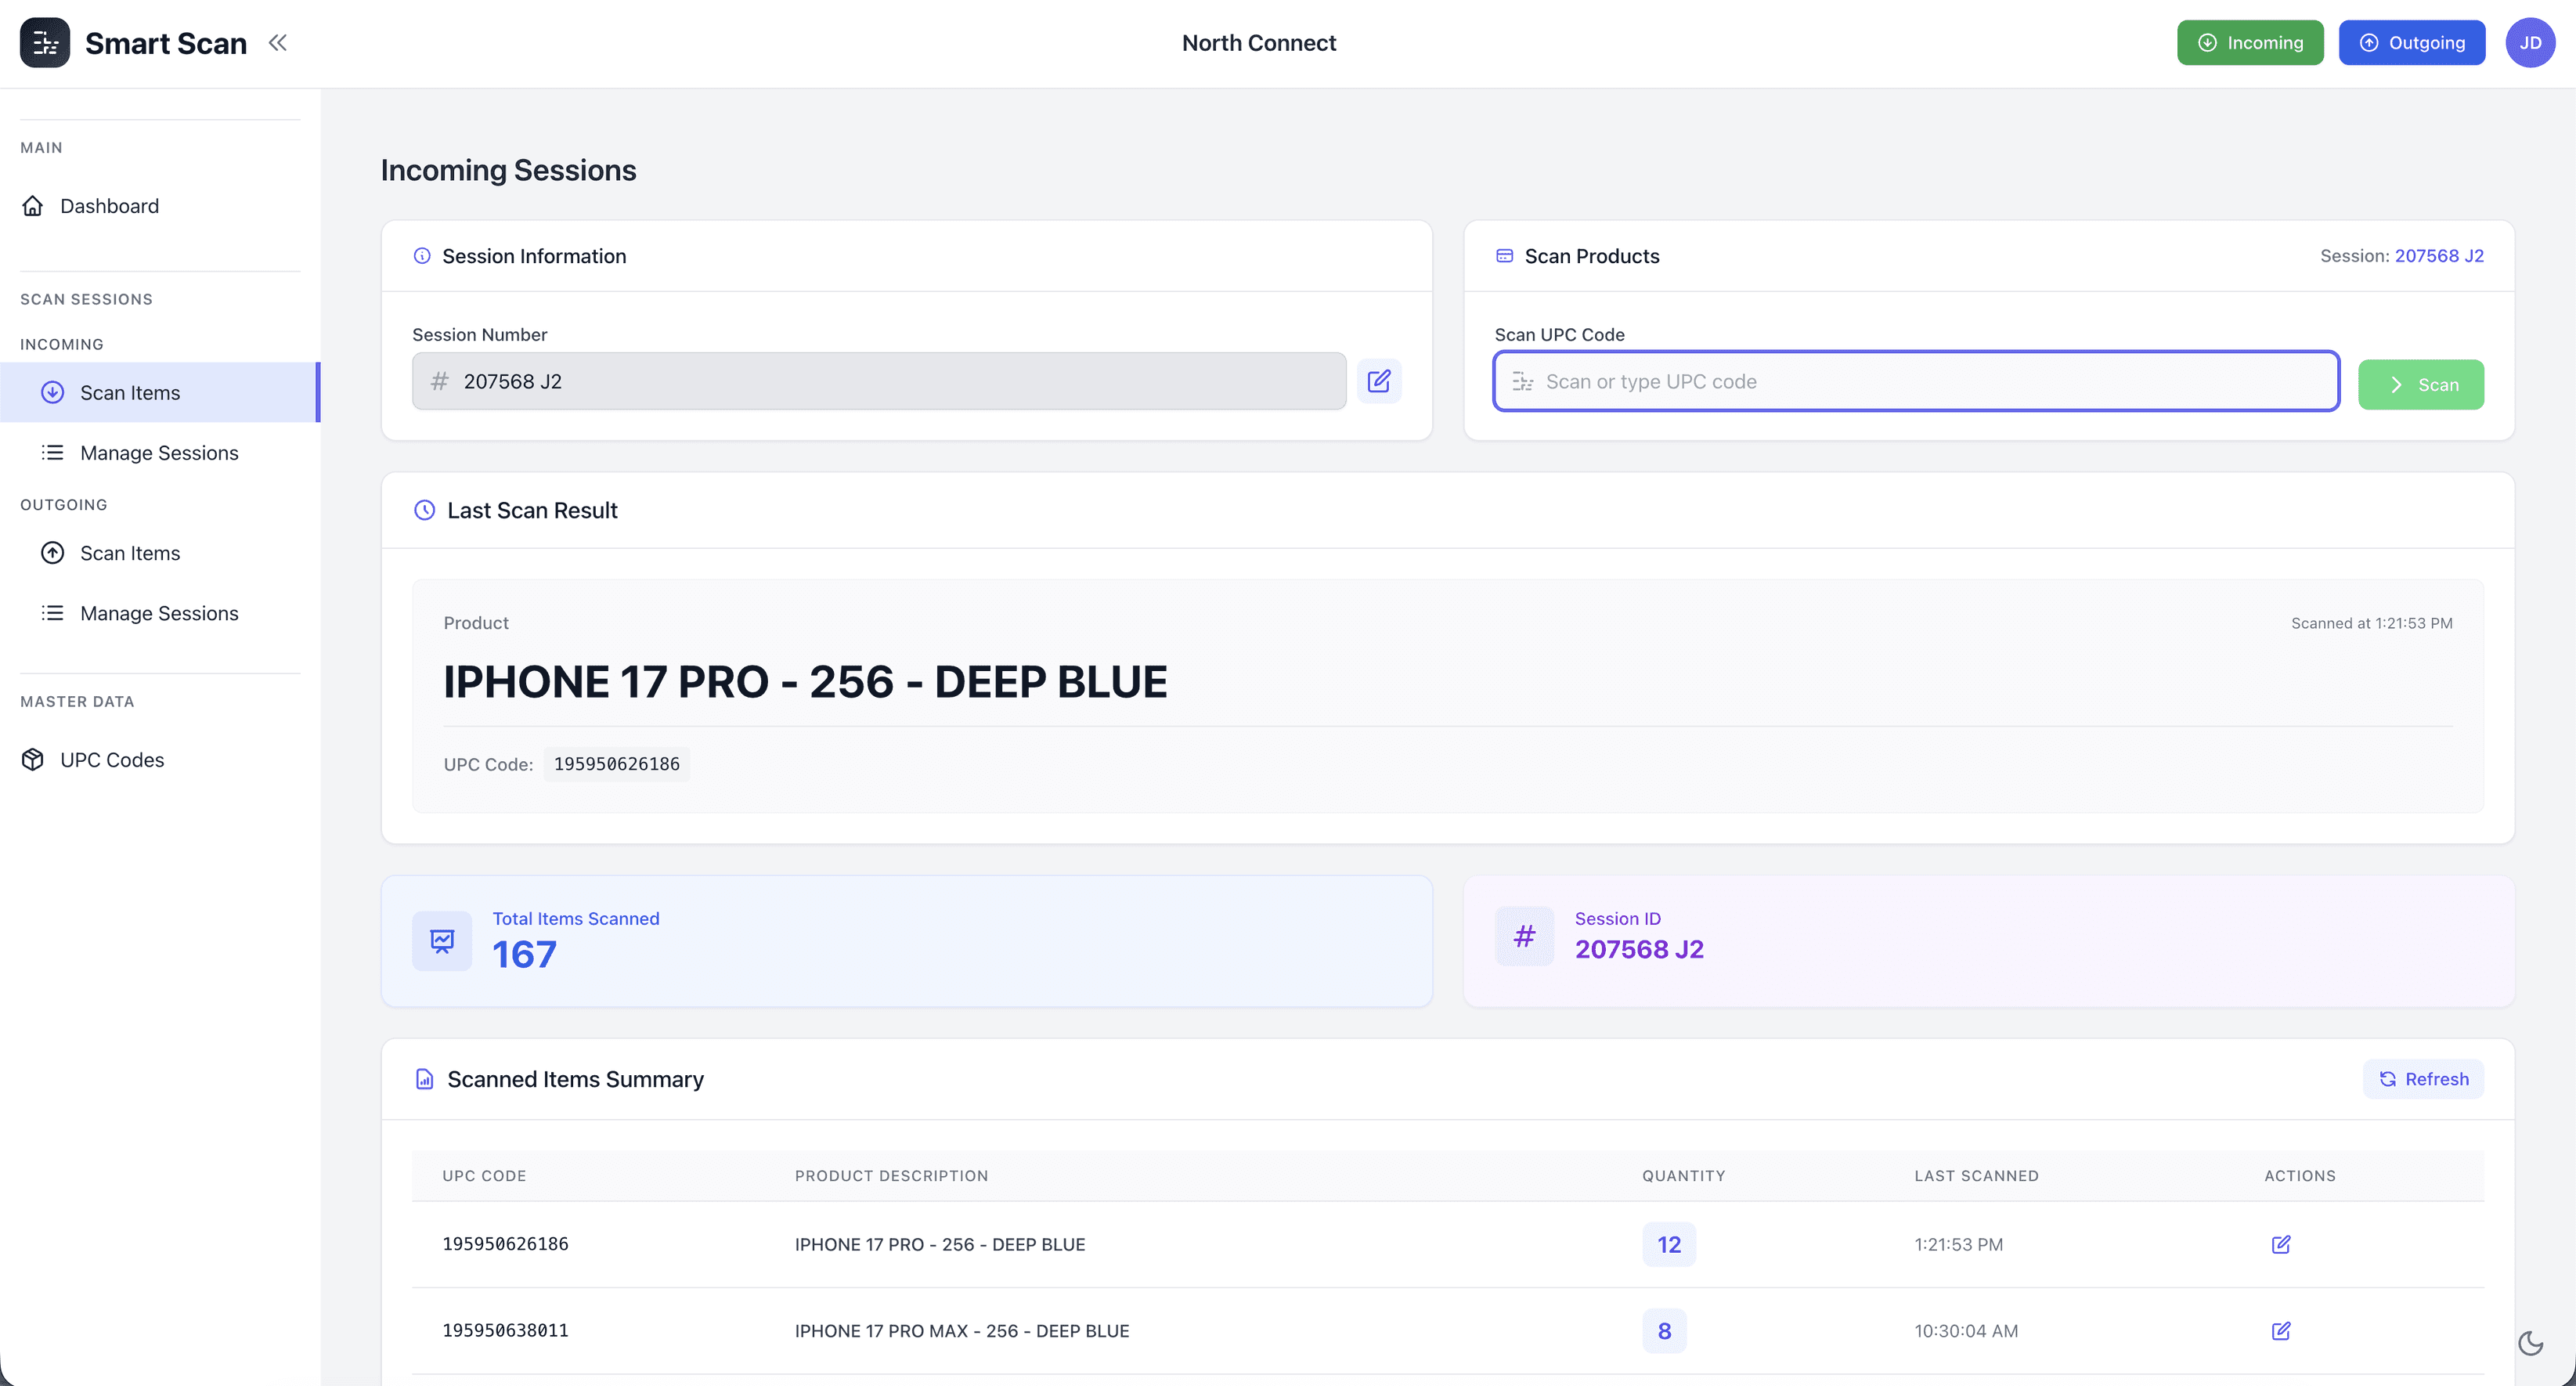
Task: Edit the iPhone 17 Pro Max row
Action: tap(2280, 1331)
